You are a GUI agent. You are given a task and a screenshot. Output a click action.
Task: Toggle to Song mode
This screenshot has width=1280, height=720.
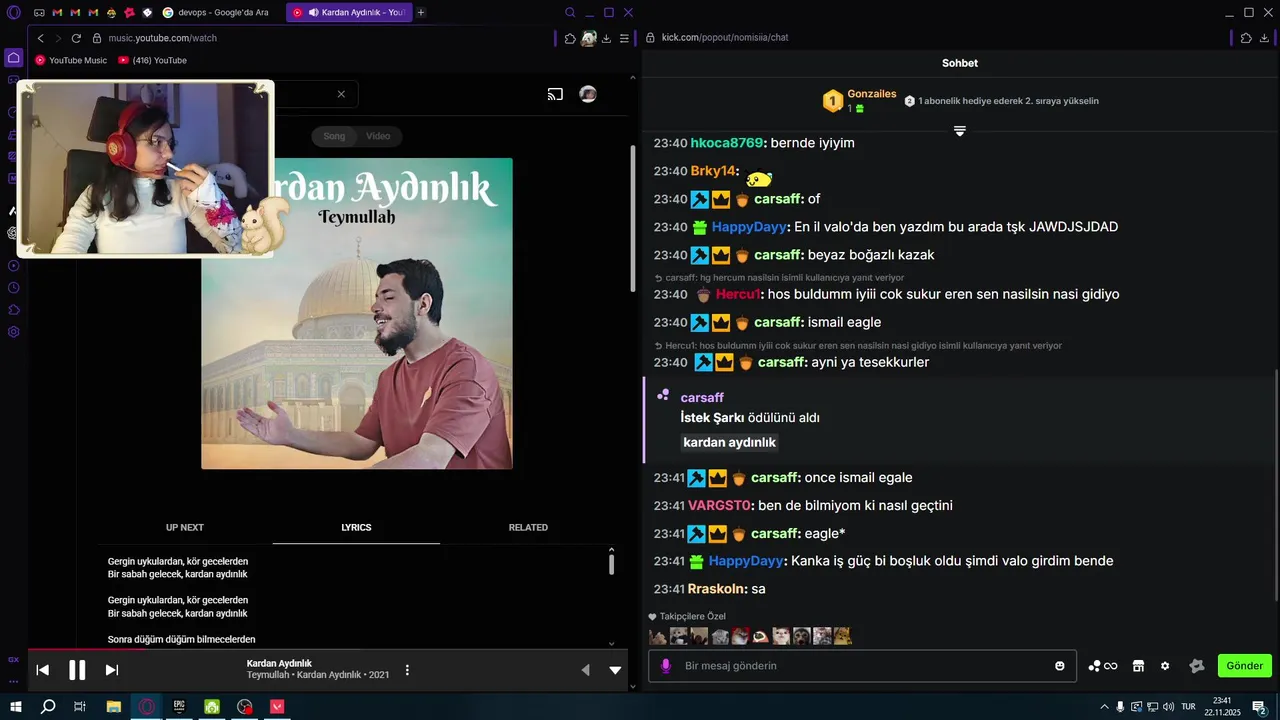pyautogui.click(x=334, y=136)
